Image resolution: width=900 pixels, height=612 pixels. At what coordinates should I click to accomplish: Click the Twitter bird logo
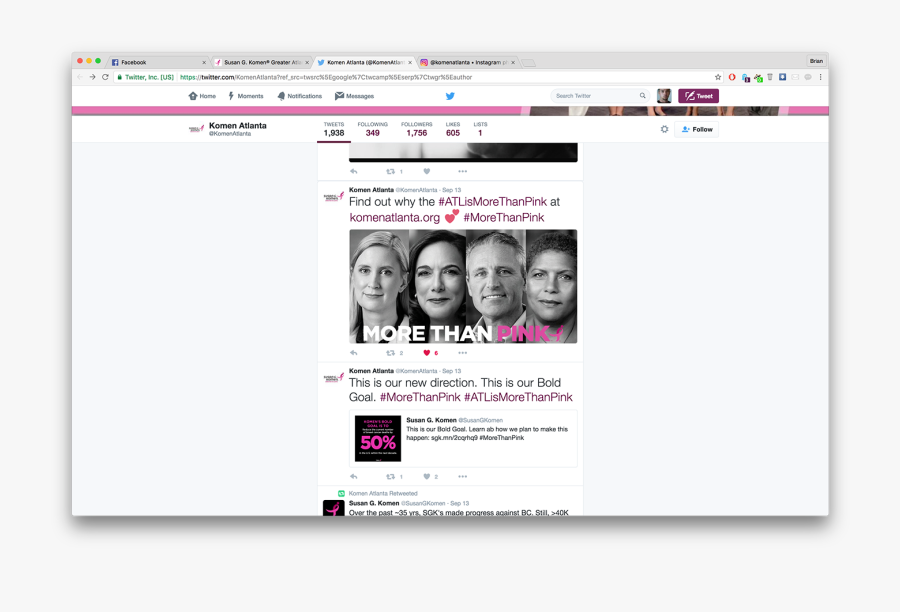click(450, 96)
